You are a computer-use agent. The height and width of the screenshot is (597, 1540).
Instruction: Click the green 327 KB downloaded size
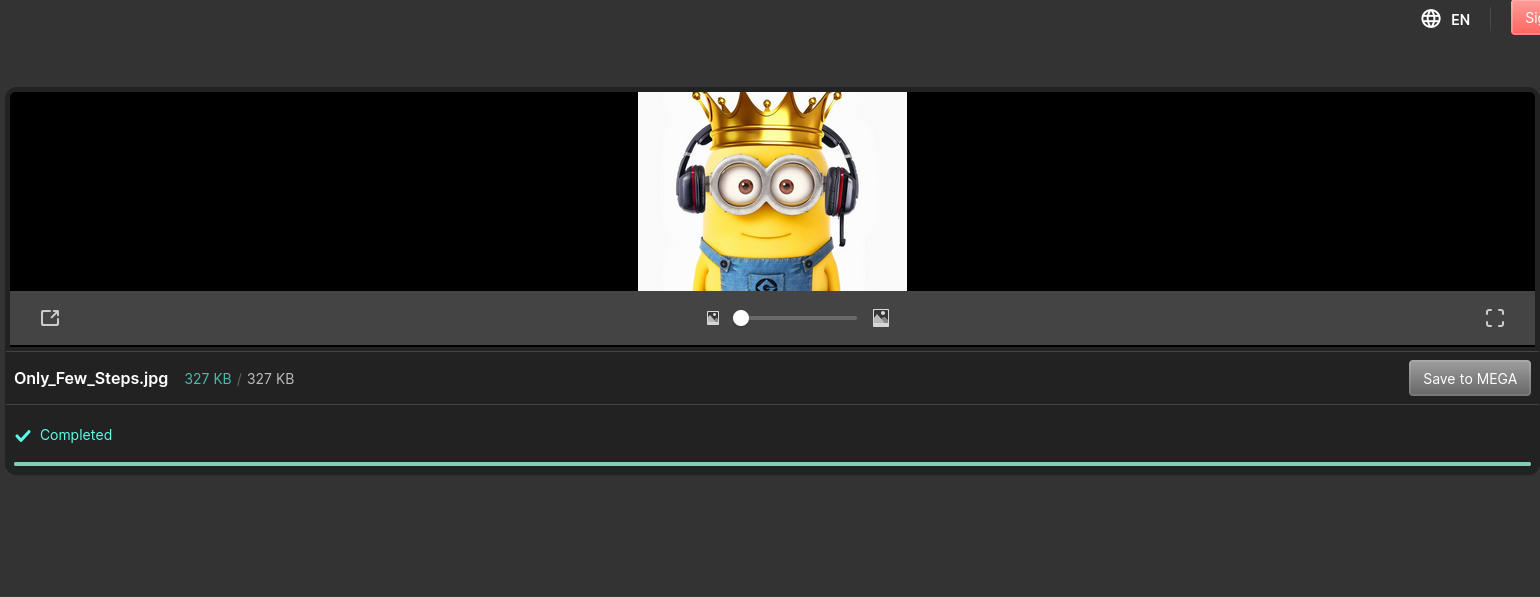pos(208,379)
